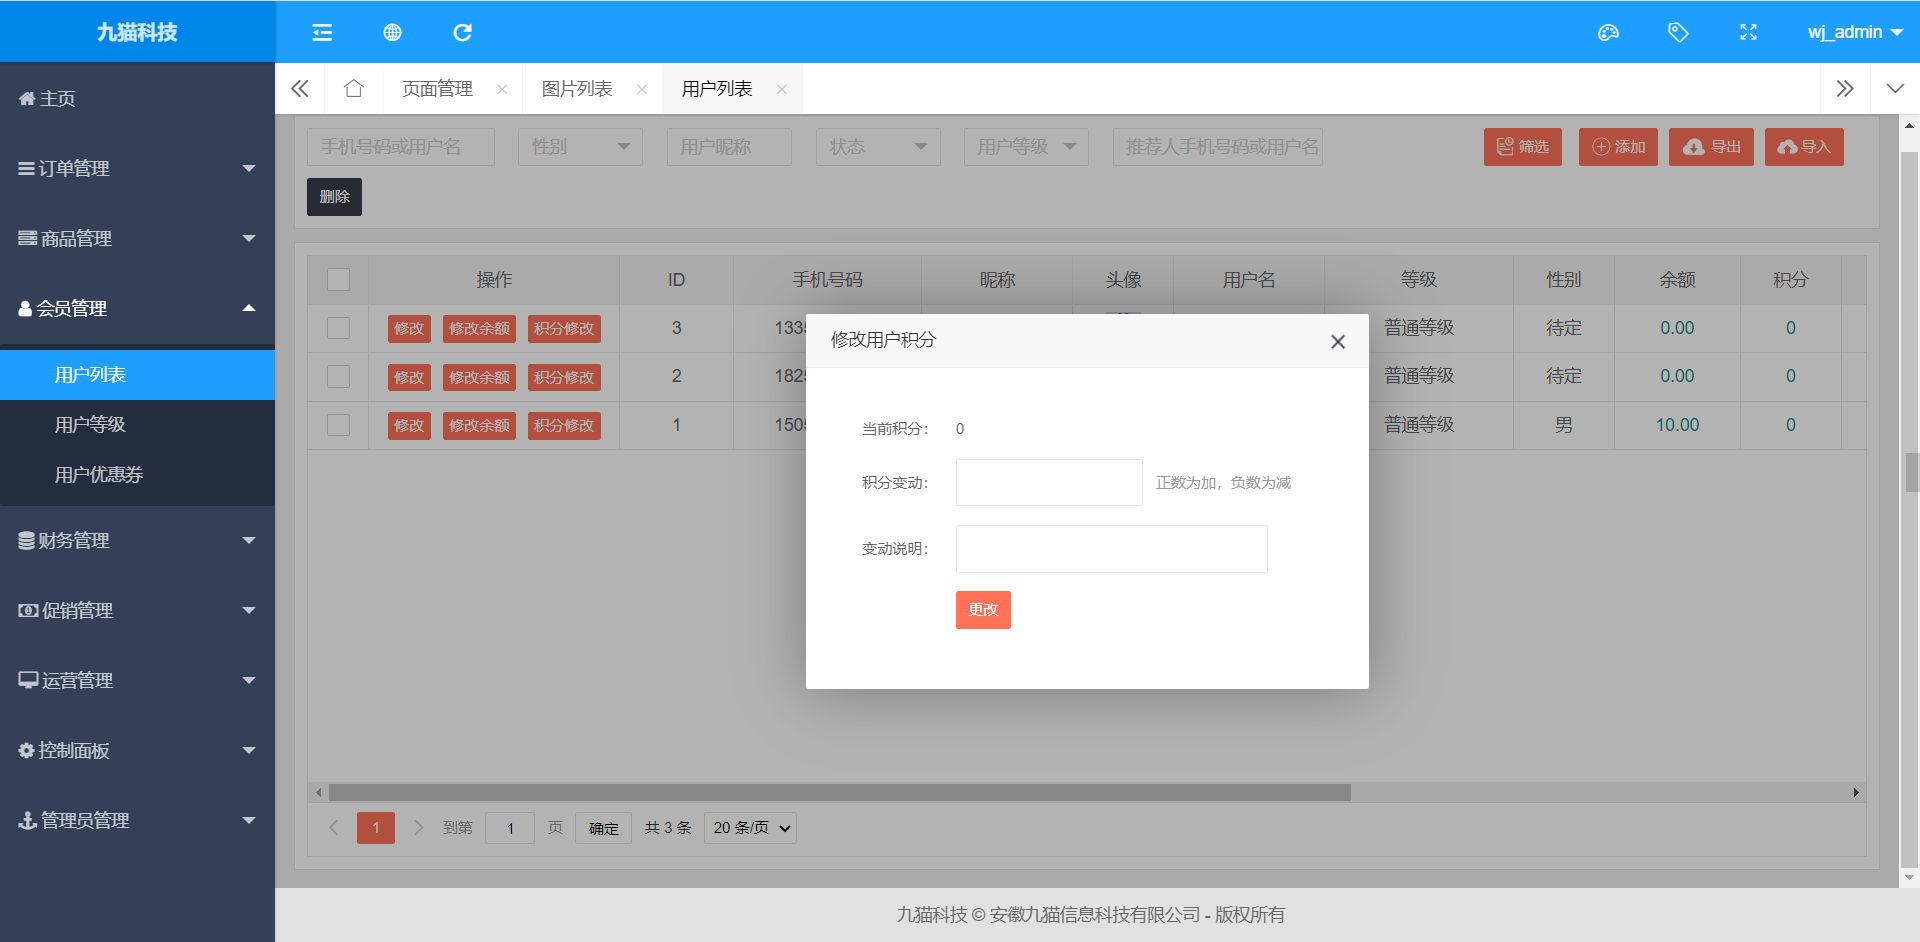The height and width of the screenshot is (942, 1920).
Task: Switch to the 页面管理 tab
Action: pyautogui.click(x=437, y=89)
